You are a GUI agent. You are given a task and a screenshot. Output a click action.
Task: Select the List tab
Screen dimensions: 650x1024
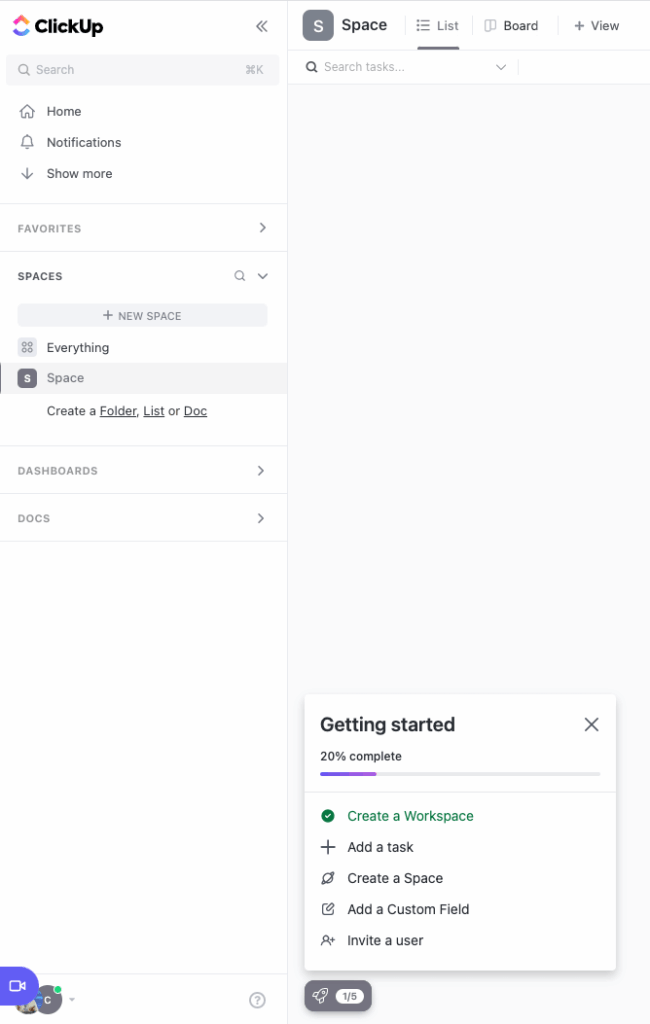[x=438, y=26]
